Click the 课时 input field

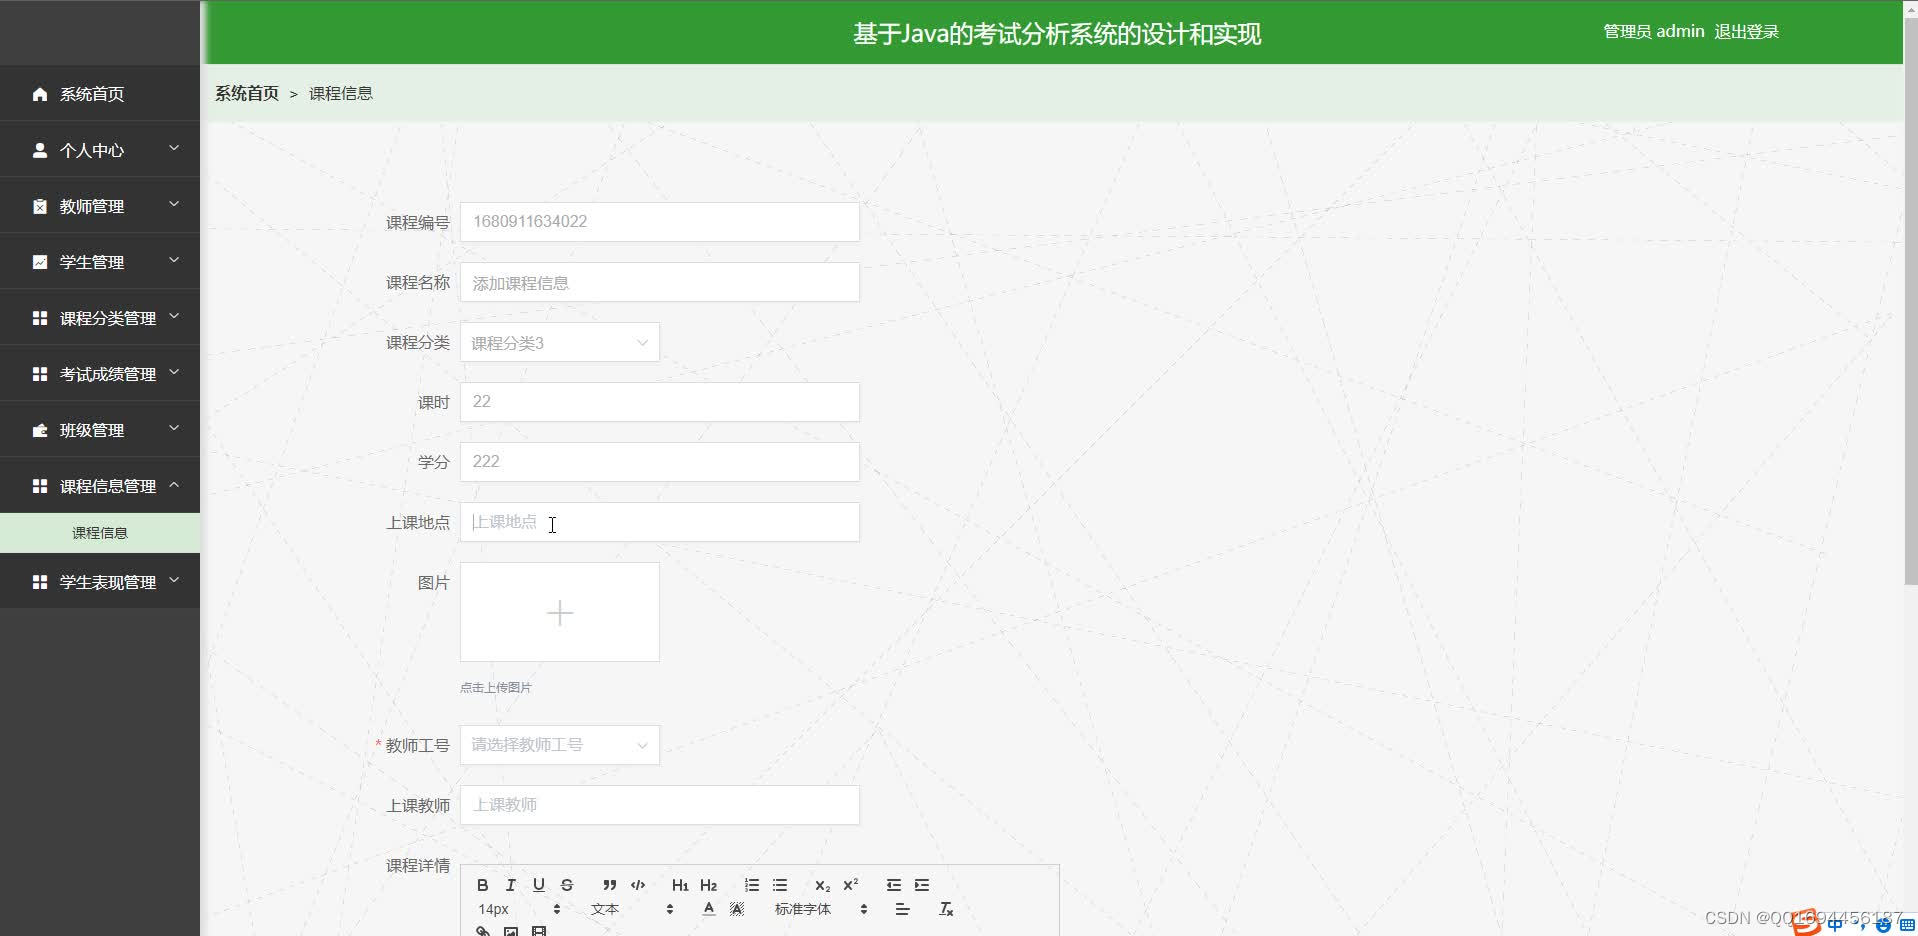660,402
